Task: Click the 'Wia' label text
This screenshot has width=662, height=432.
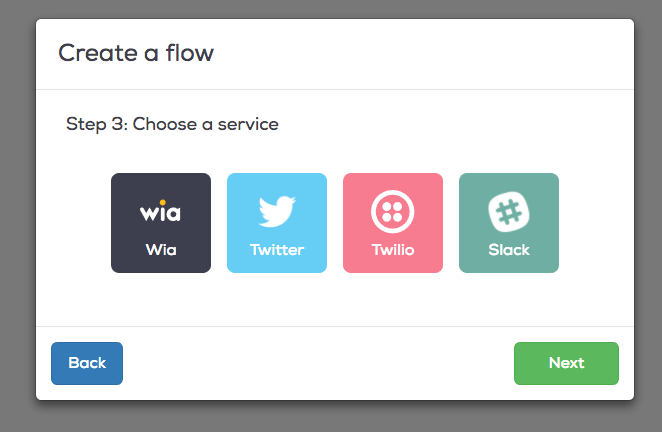Action: pos(161,250)
